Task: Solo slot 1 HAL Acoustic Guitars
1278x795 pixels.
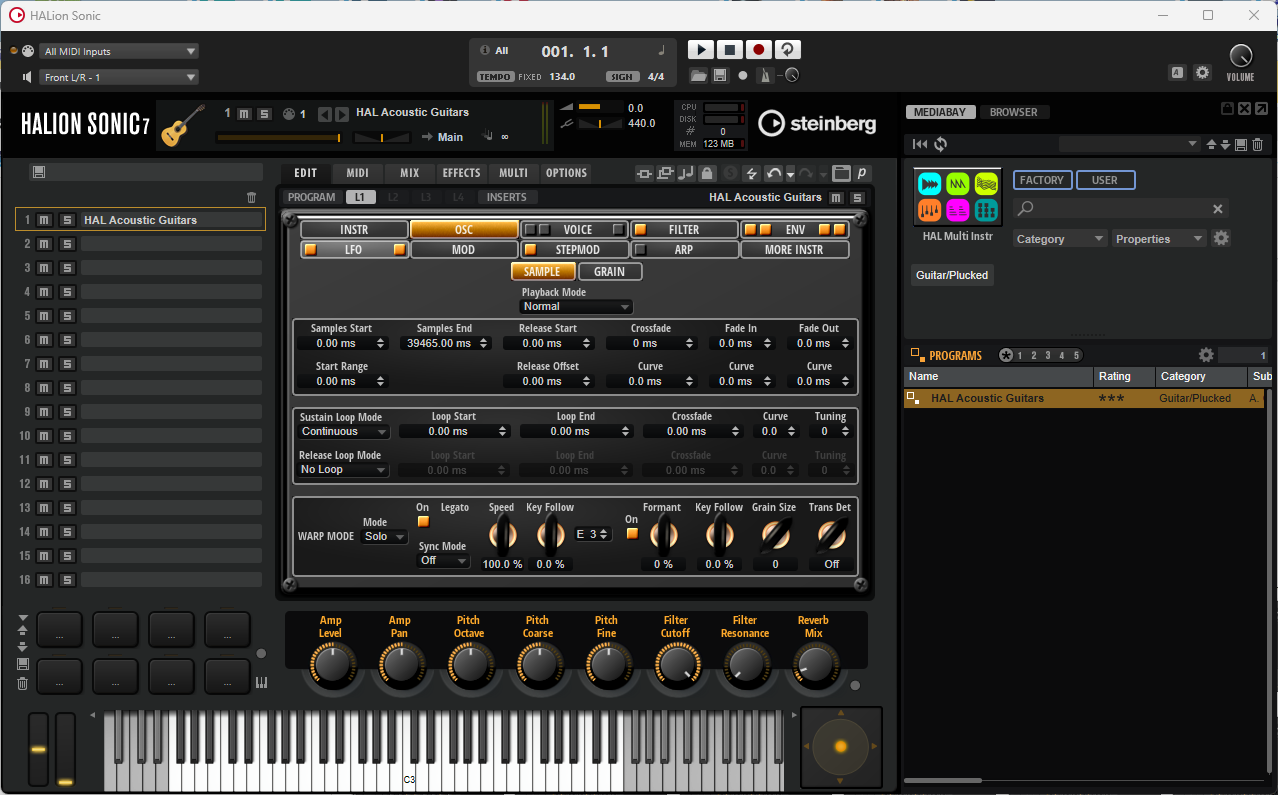Action: pyautogui.click(x=67, y=220)
